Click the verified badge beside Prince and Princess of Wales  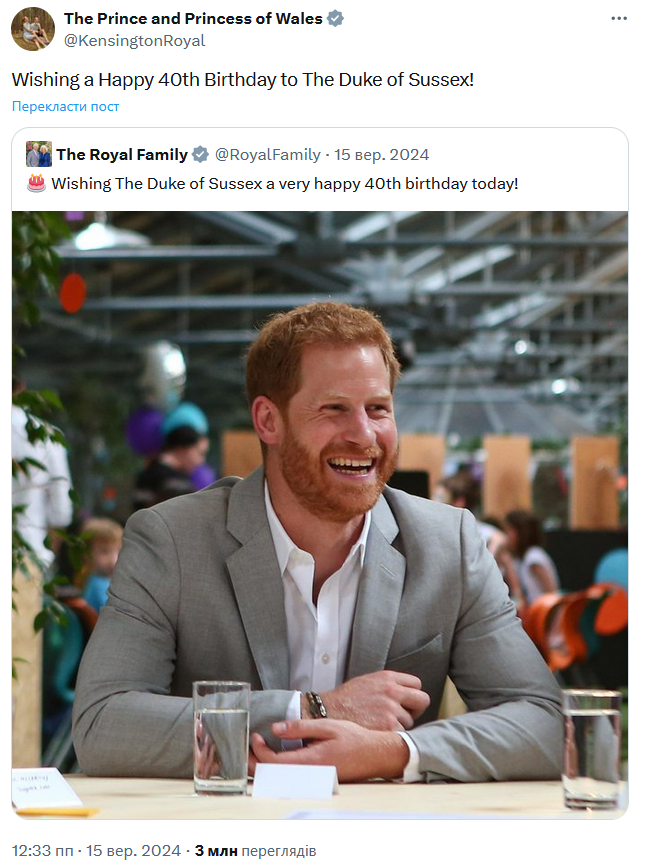point(336,19)
